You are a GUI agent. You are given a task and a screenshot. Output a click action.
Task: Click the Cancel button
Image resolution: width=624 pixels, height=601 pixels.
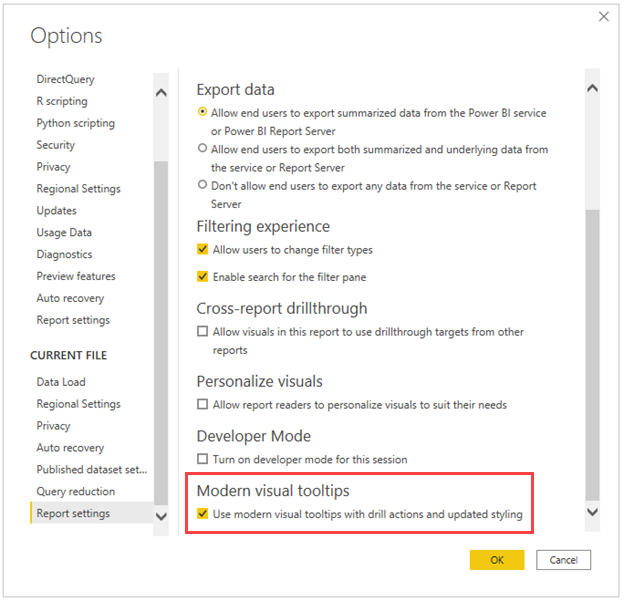tap(563, 560)
